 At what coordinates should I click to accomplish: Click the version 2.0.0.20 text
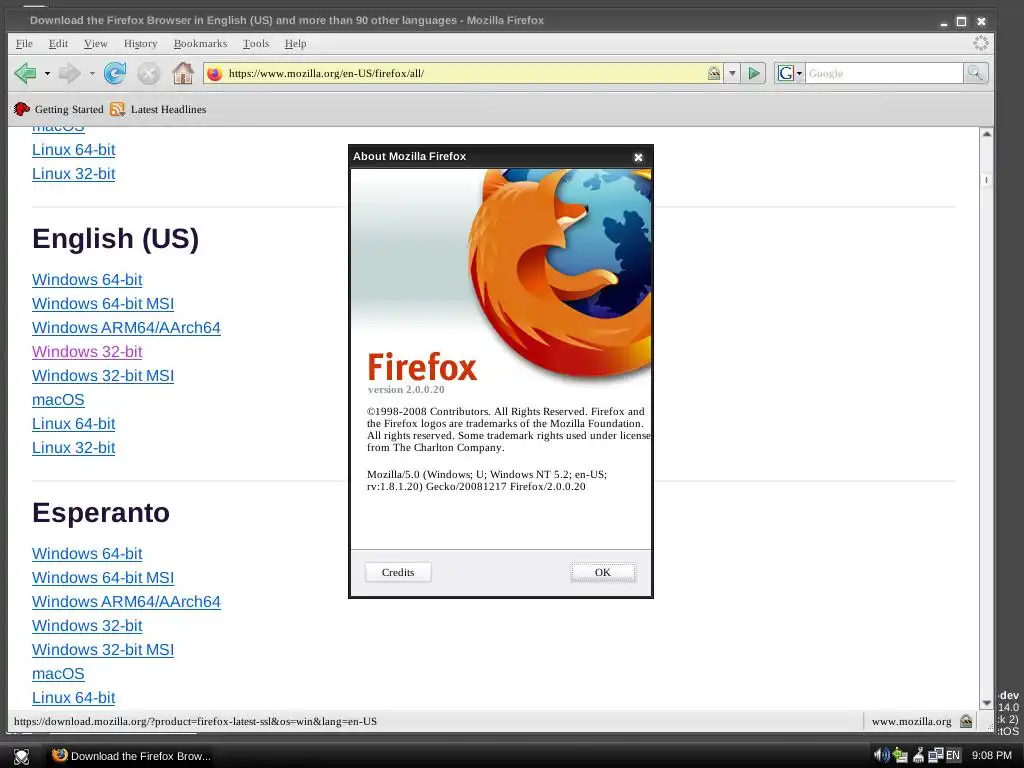pyautogui.click(x=406, y=390)
